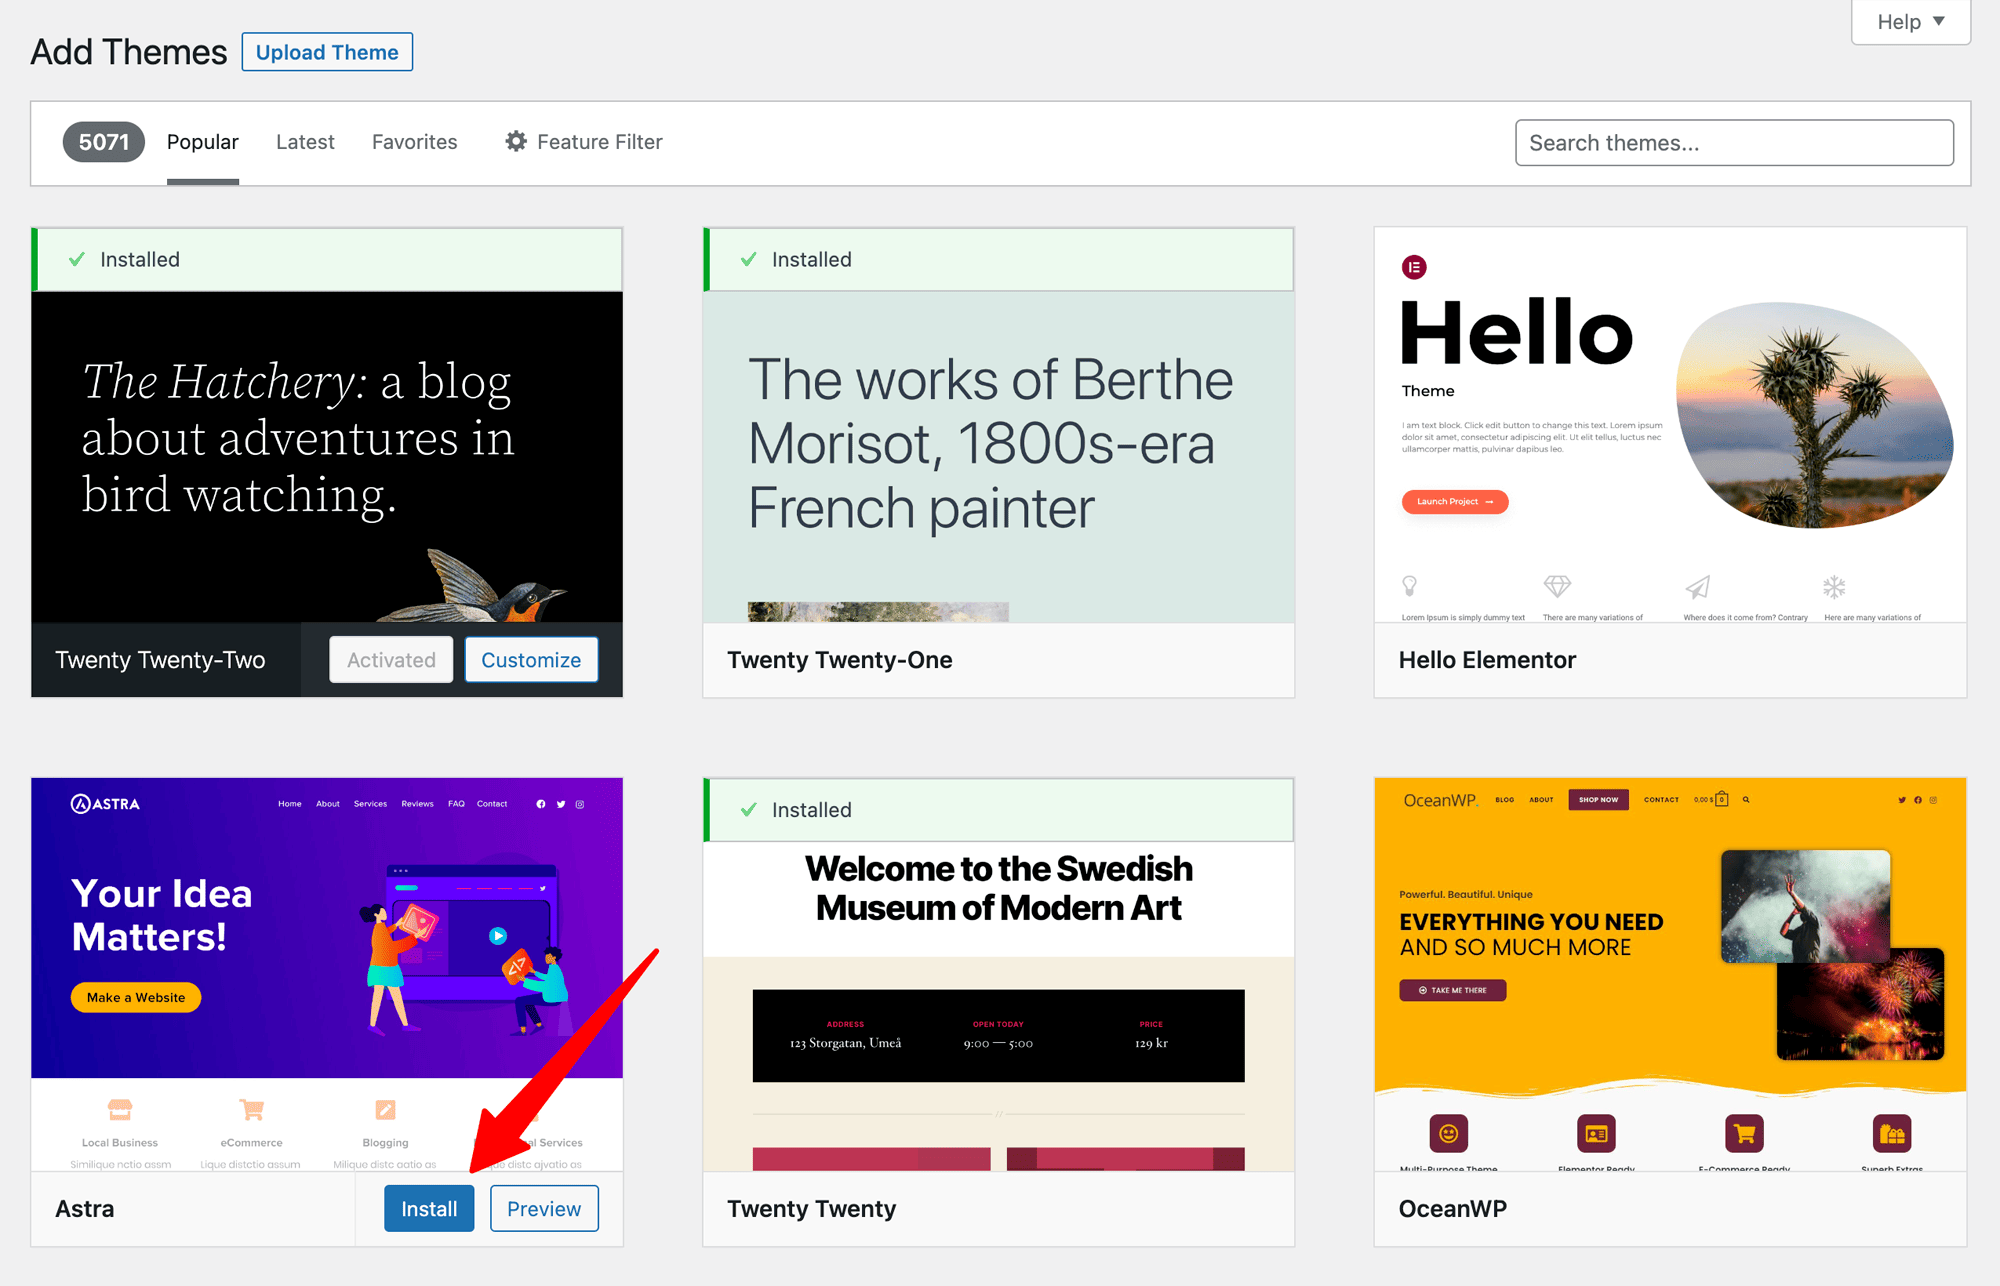
Task: Customize the Twenty Twenty-Two theme
Action: coord(531,660)
